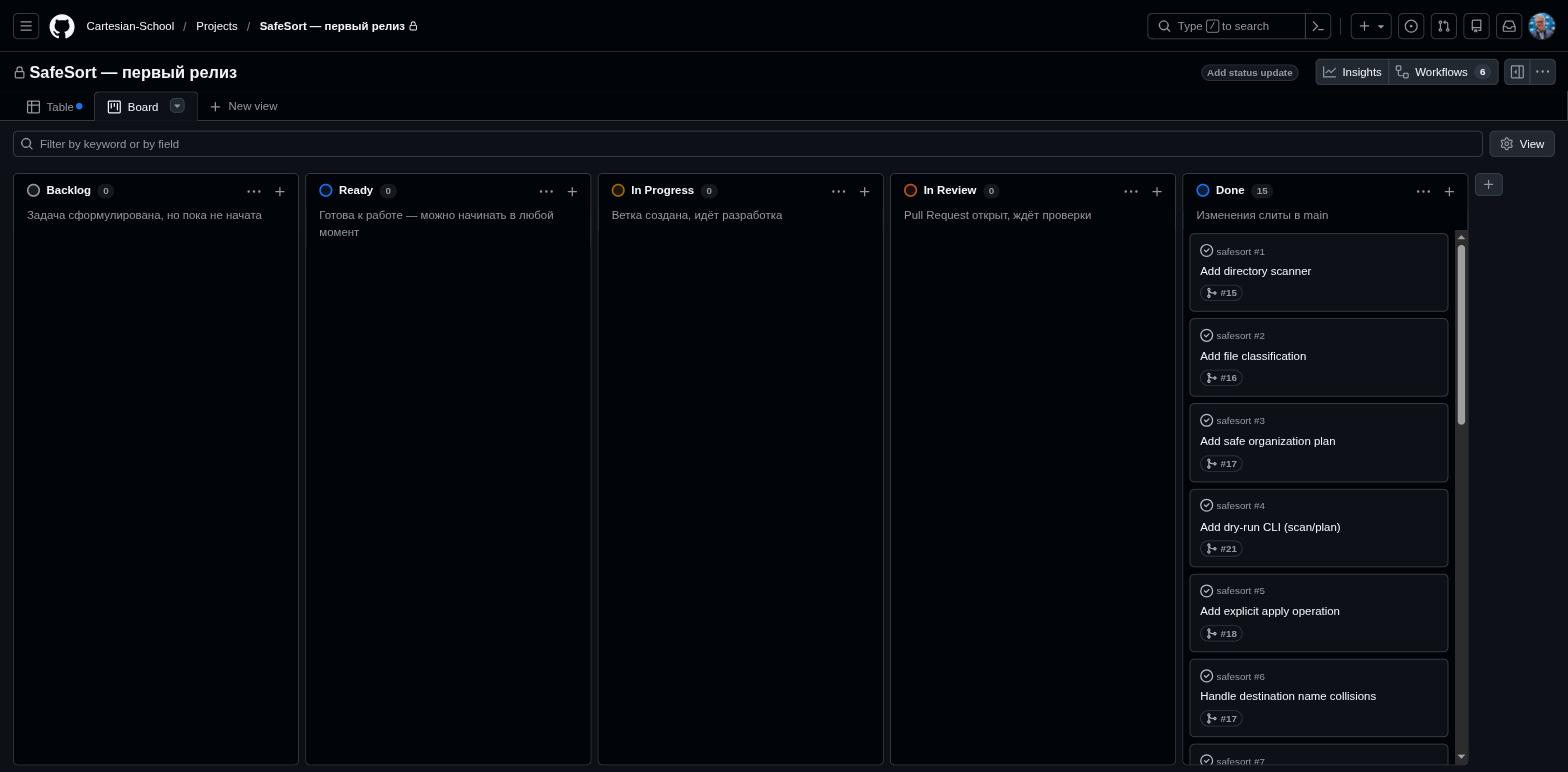Open card Add safe organization plan
1568x772 pixels.
tap(1267, 441)
